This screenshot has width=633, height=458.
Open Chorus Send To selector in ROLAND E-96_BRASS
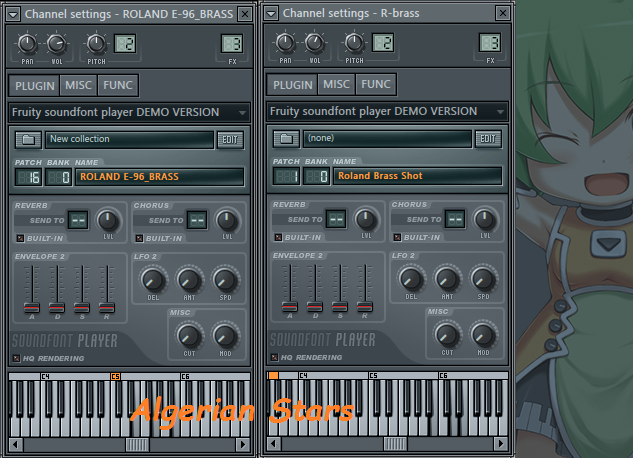197,220
